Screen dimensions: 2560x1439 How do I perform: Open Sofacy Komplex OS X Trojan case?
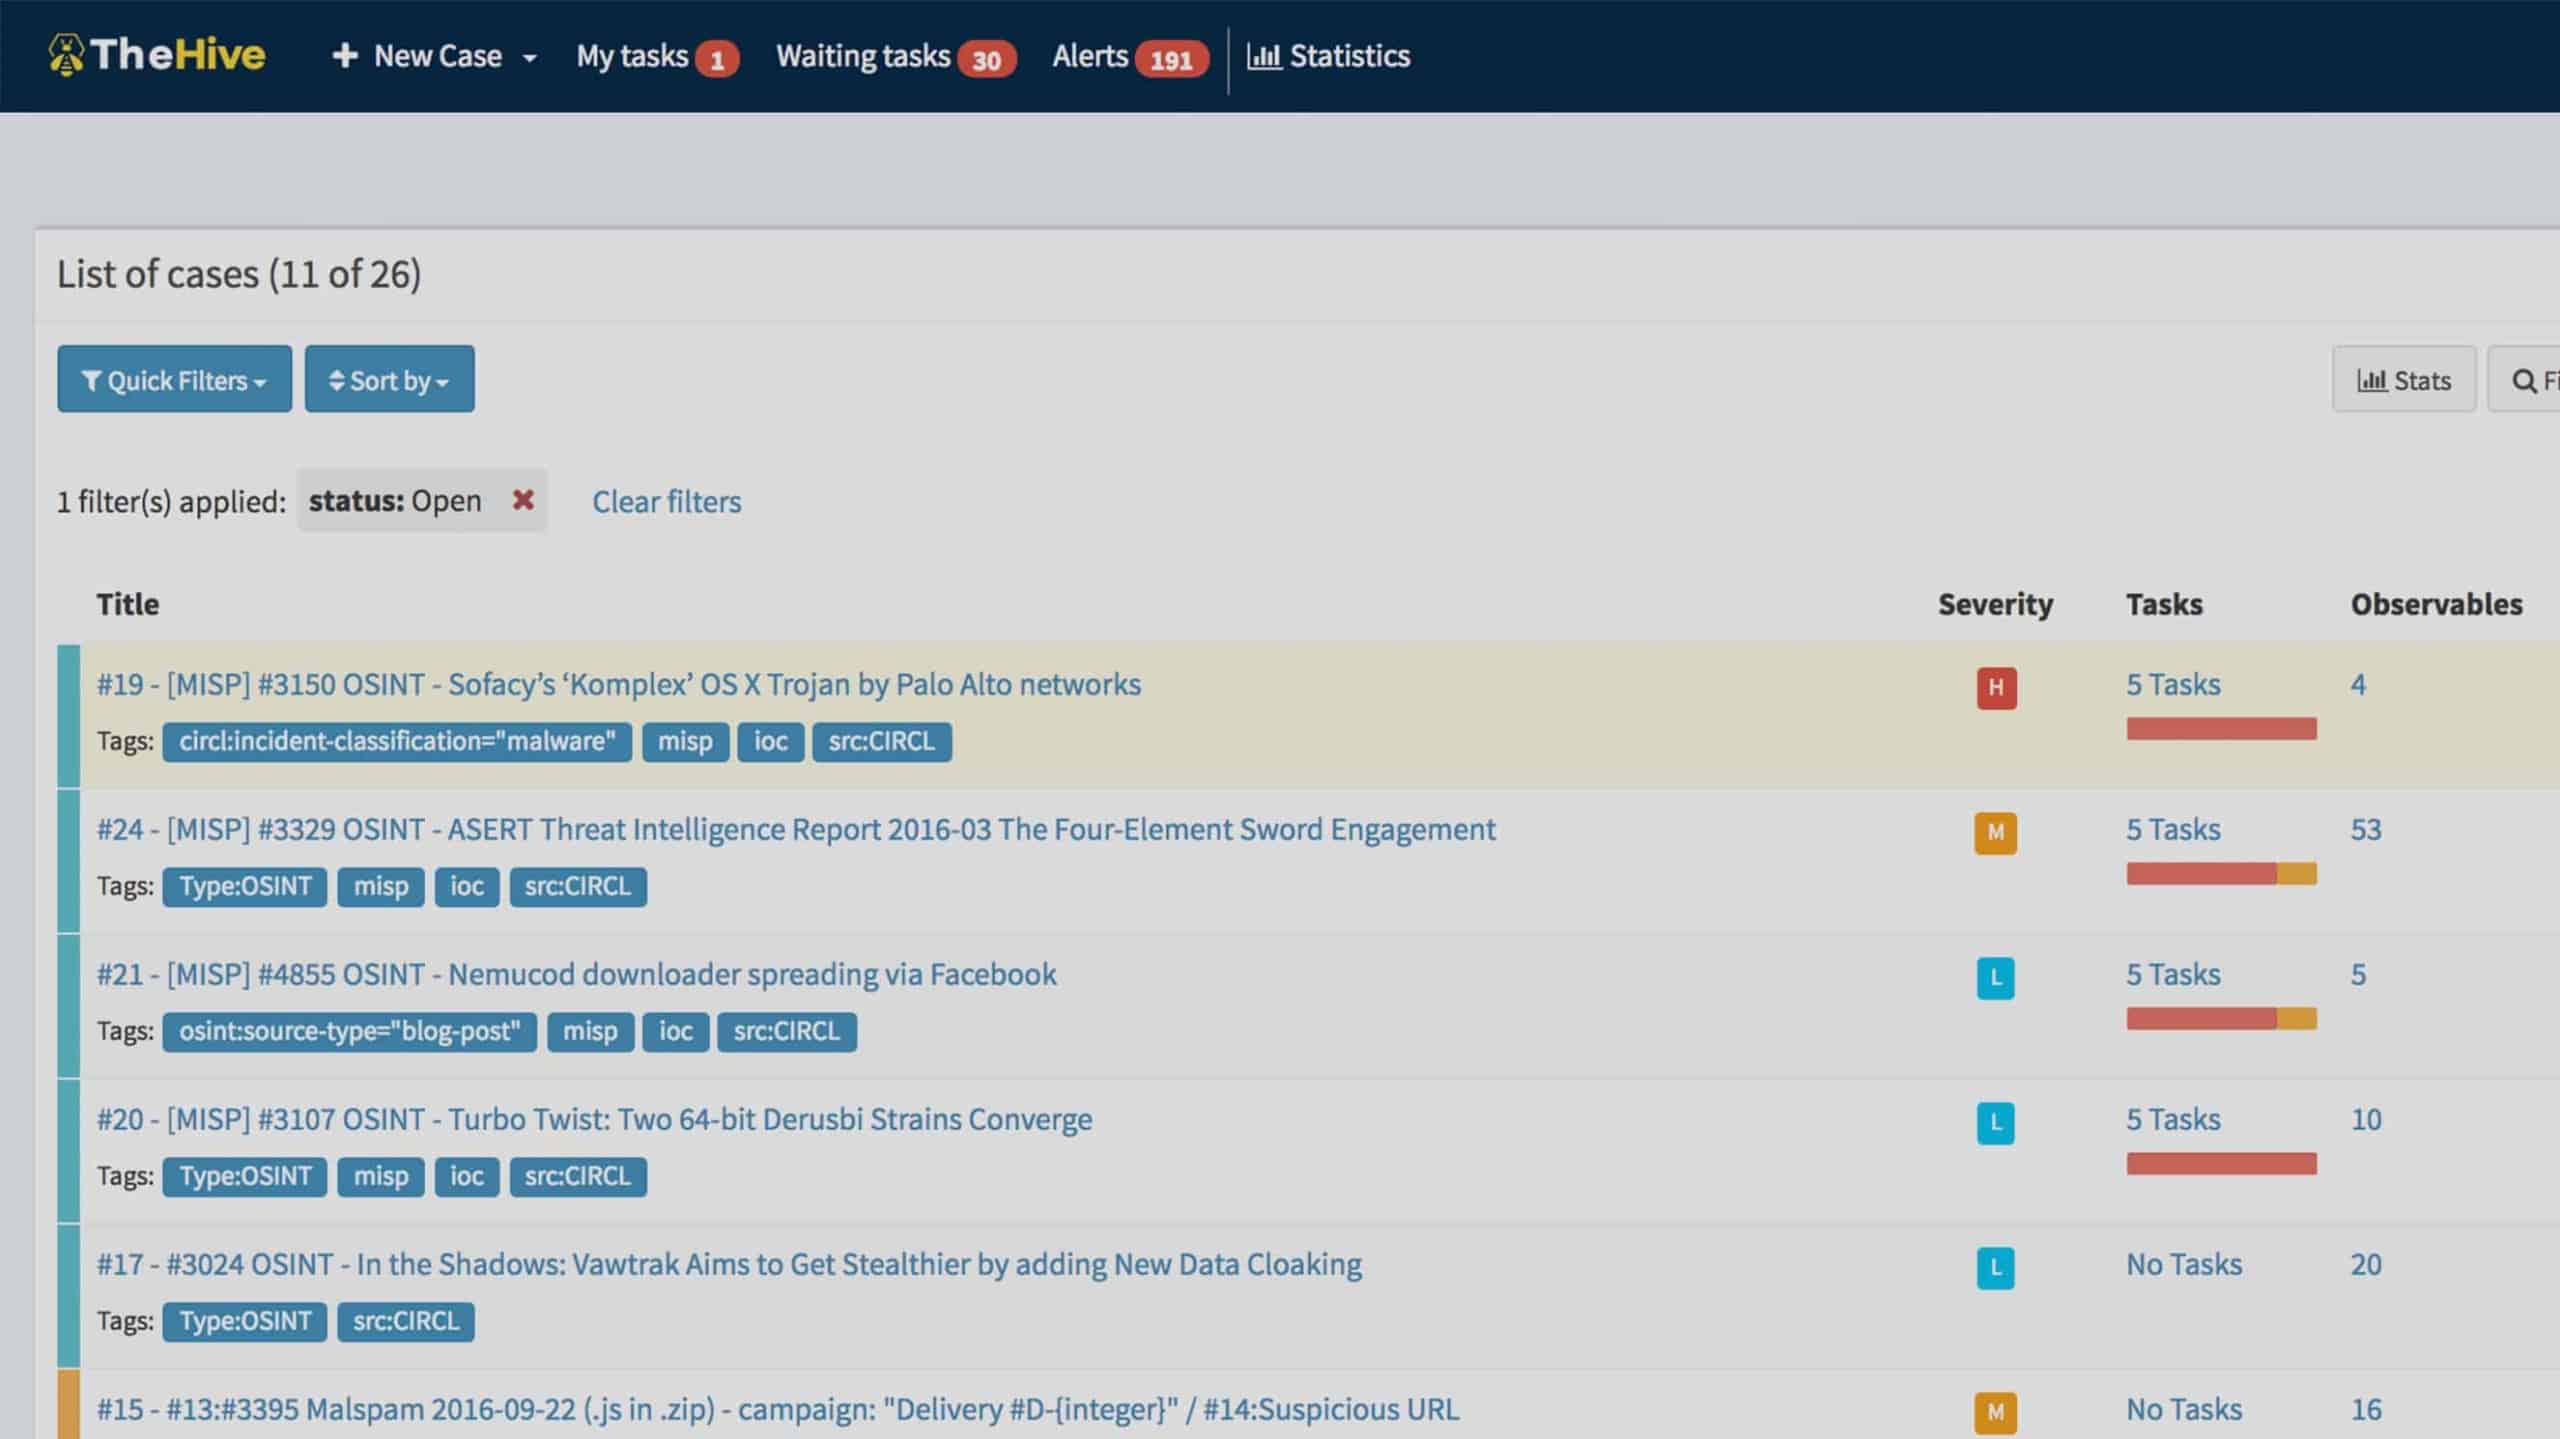617,683
